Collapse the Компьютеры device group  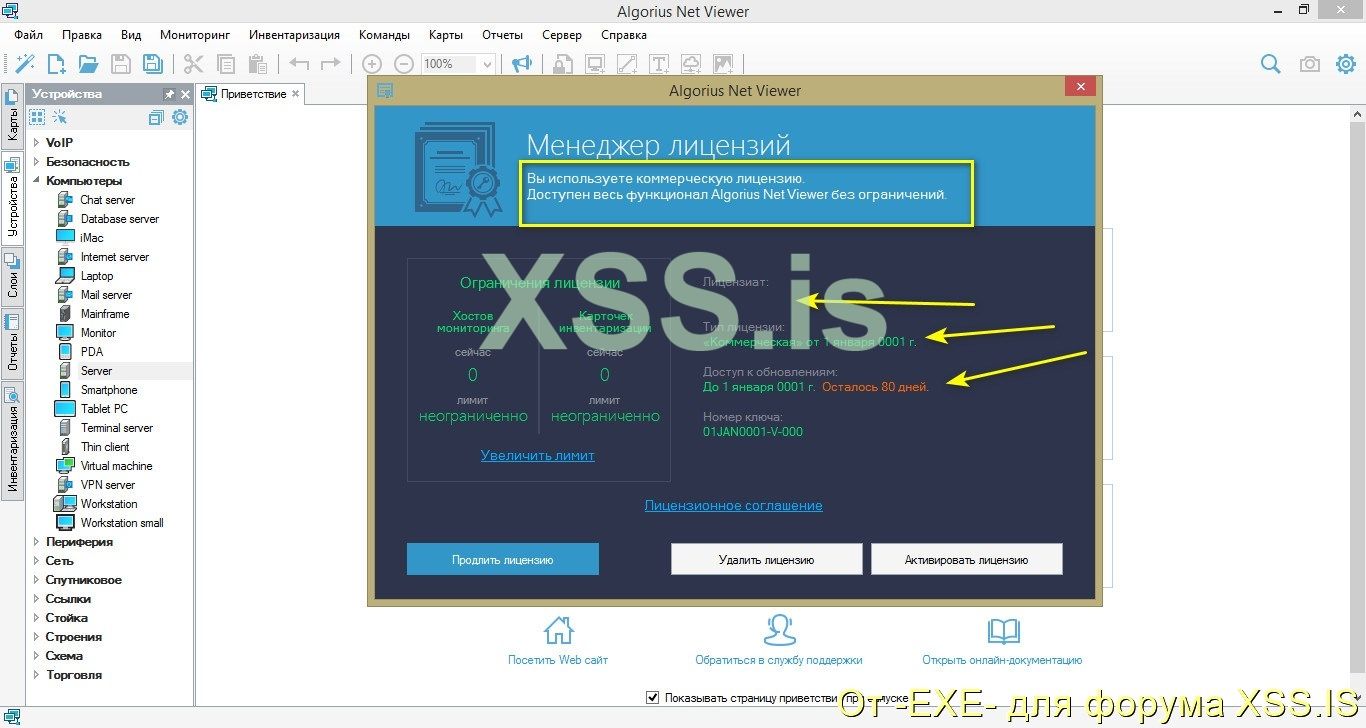point(37,181)
